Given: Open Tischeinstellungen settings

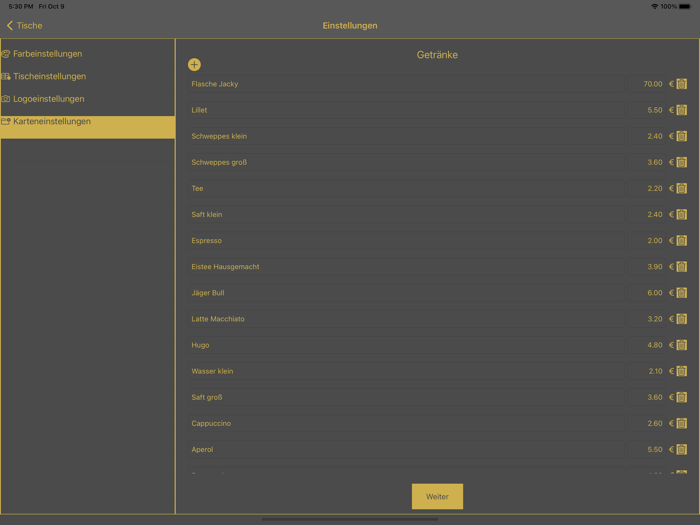Looking at the screenshot, I should (x=88, y=76).
